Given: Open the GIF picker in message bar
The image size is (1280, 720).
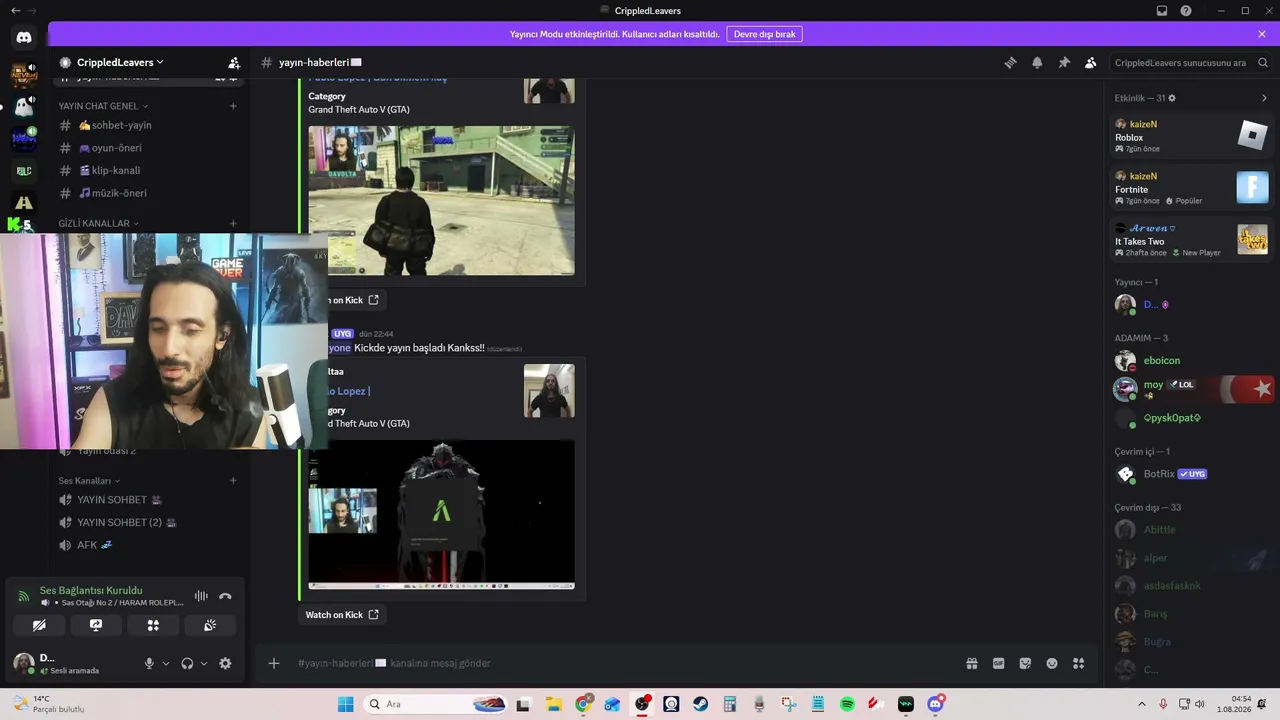Looking at the screenshot, I should click(x=998, y=663).
